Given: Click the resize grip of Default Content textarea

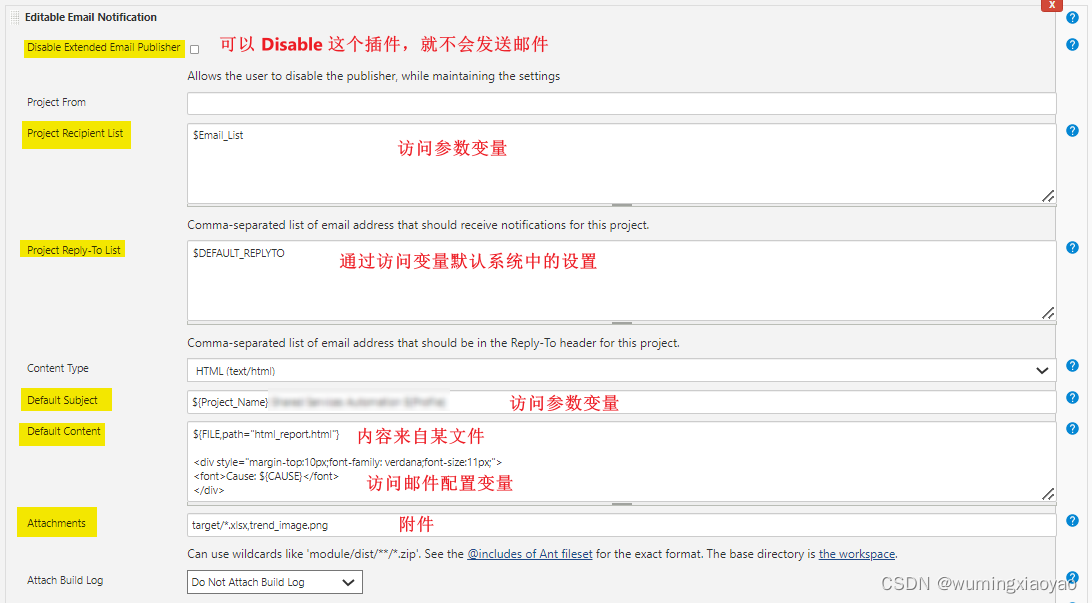Looking at the screenshot, I should [1047, 494].
